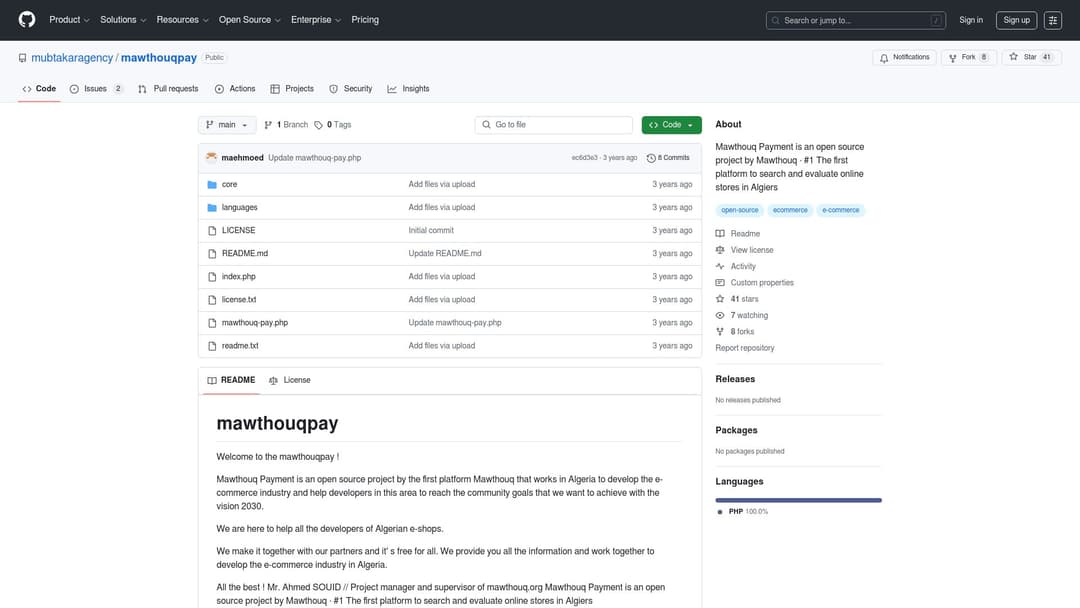Viewport: 1080px width, 608px height.
Task: Click the scale icon beside View license
Action: click(x=720, y=250)
